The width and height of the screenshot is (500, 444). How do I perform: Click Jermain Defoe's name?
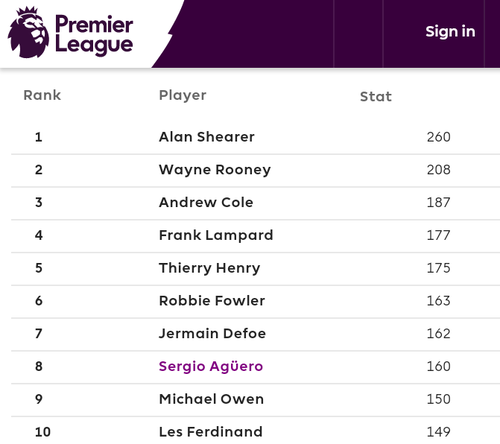212,333
